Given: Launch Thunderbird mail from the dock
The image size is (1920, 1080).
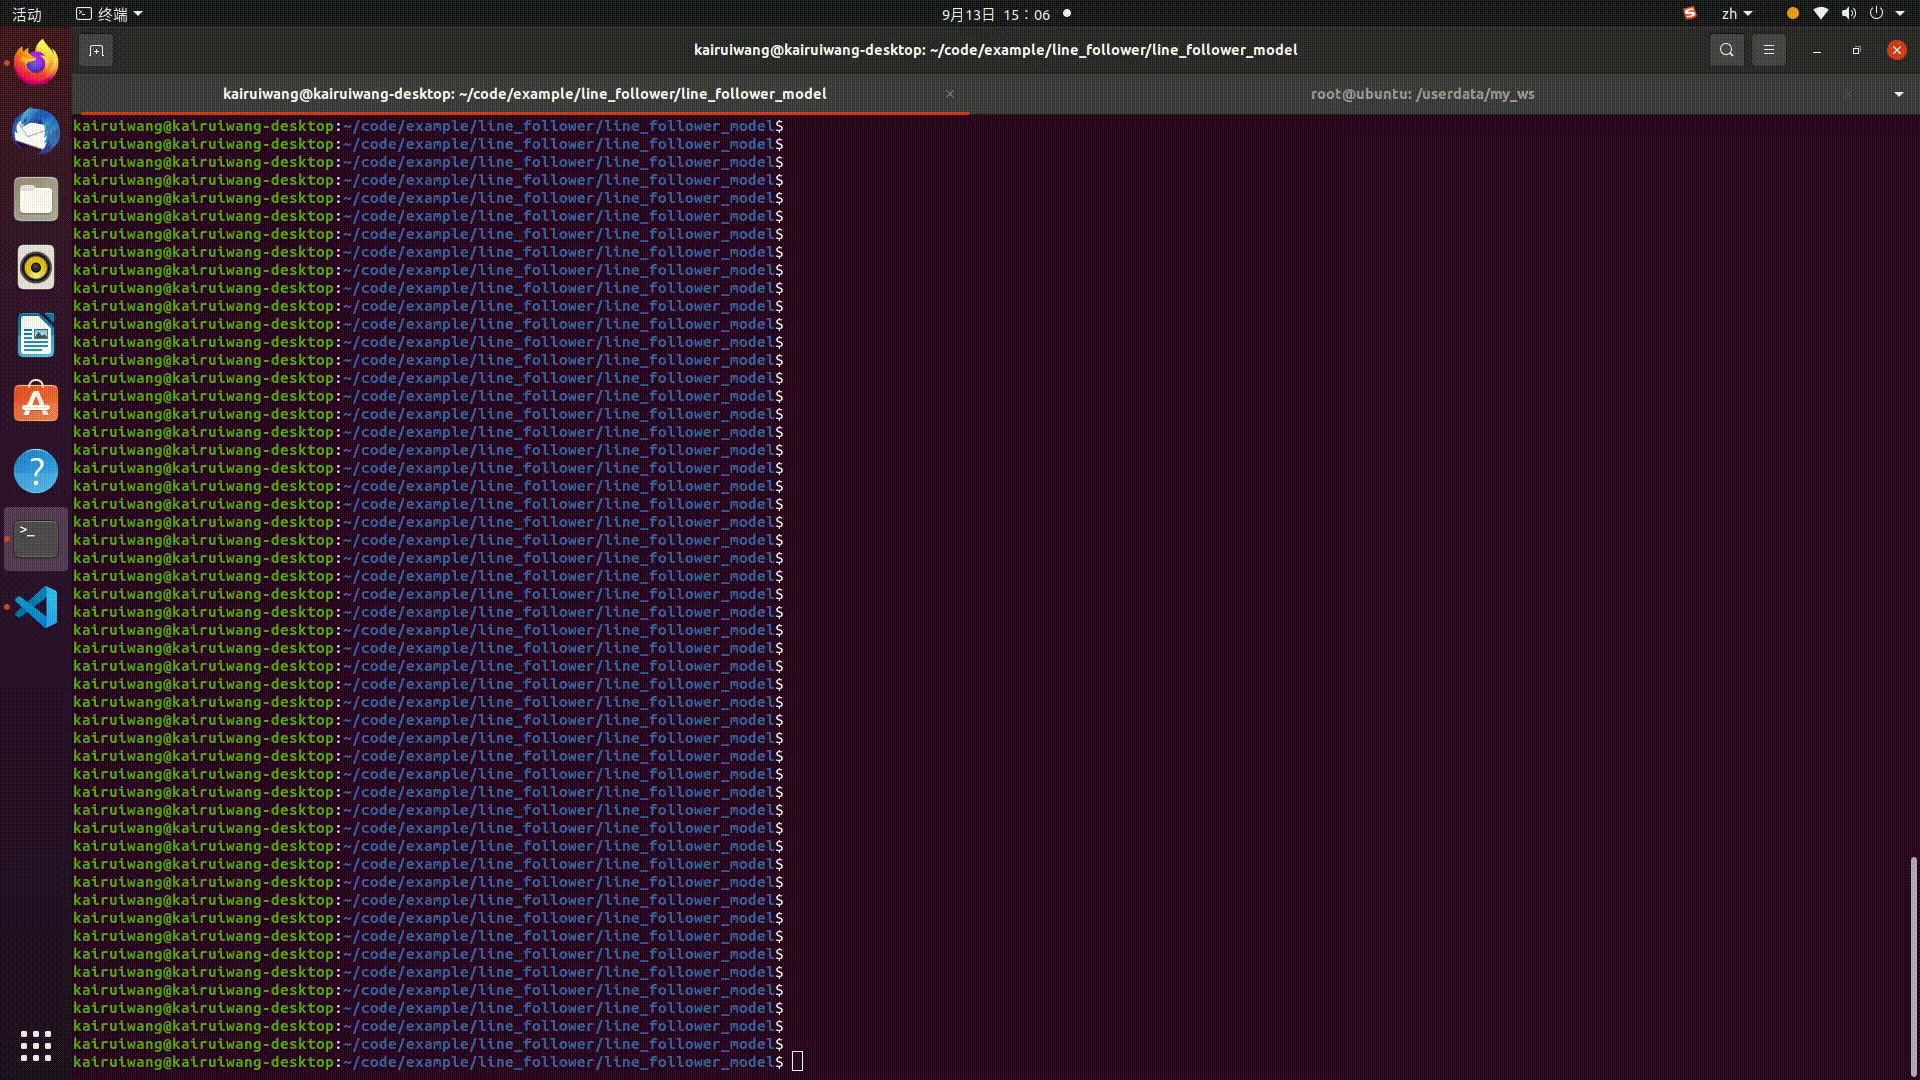Looking at the screenshot, I should pyautogui.click(x=36, y=131).
